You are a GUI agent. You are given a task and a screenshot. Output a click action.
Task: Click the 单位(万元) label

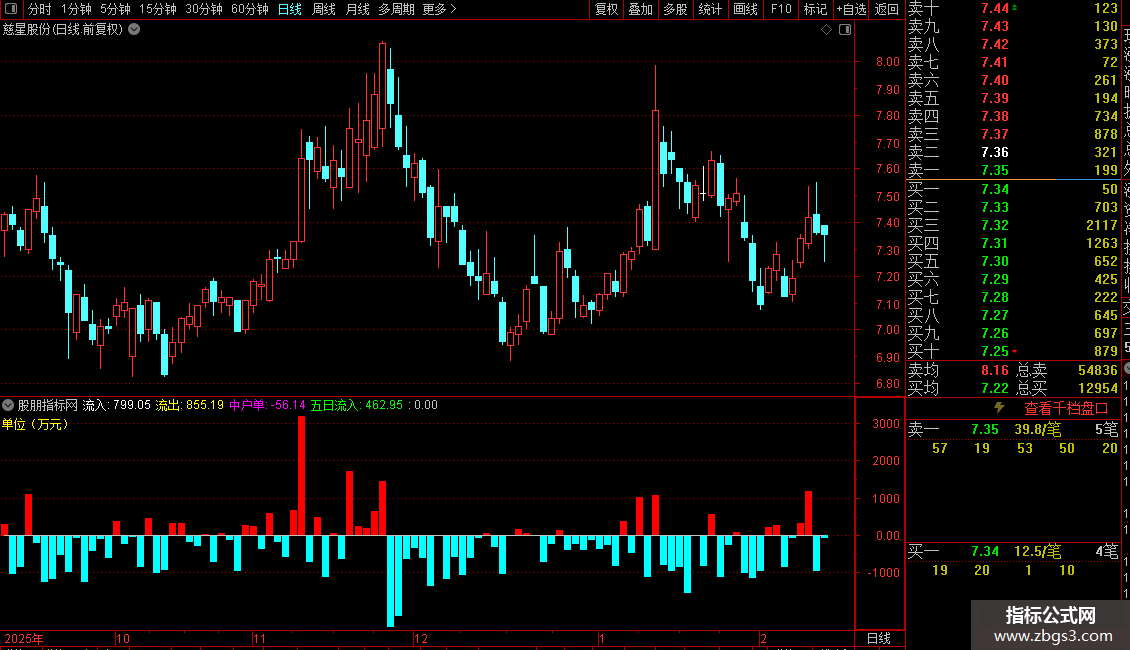(x=35, y=424)
